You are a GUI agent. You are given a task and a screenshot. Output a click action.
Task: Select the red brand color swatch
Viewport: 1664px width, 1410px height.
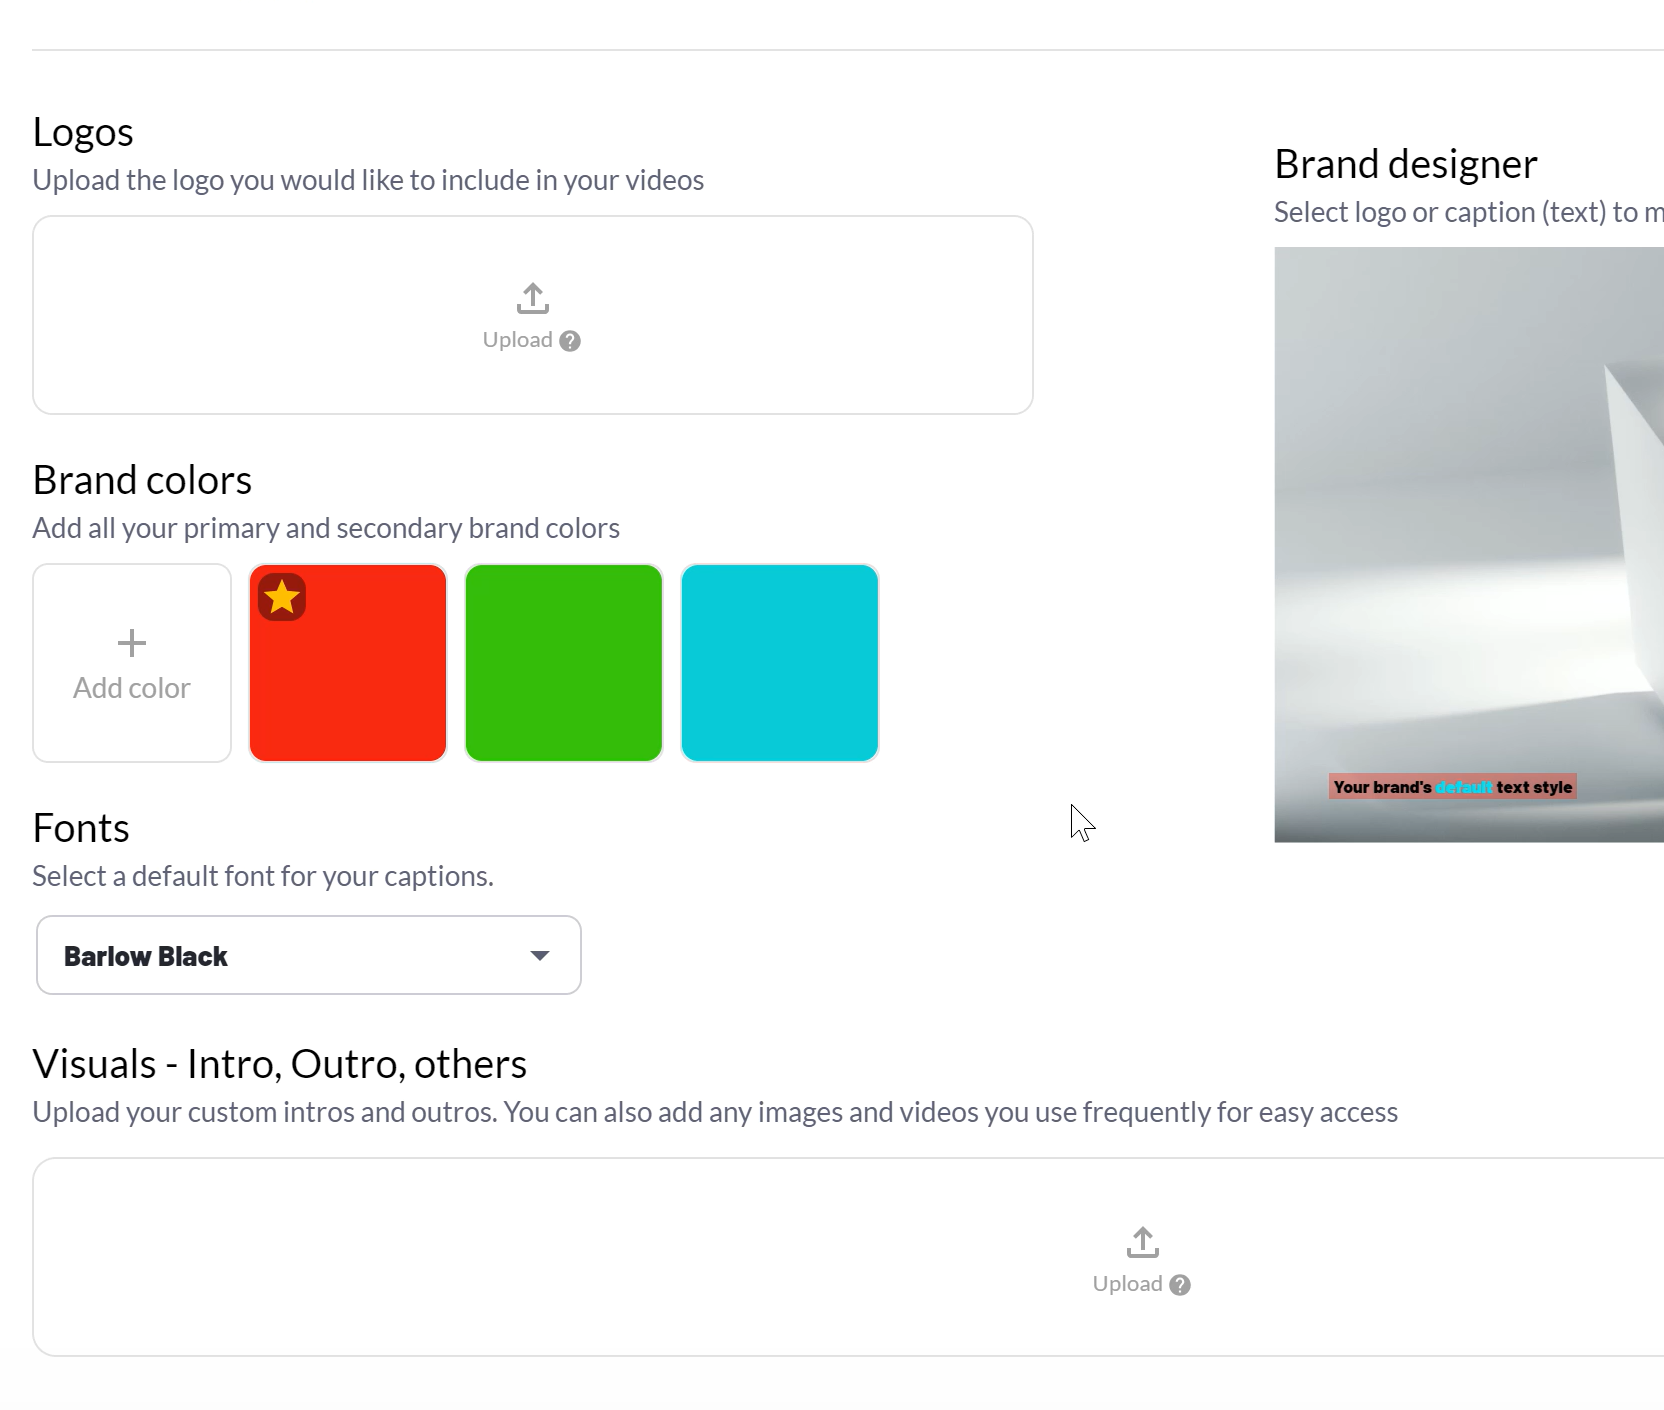pyautogui.click(x=360, y=680)
